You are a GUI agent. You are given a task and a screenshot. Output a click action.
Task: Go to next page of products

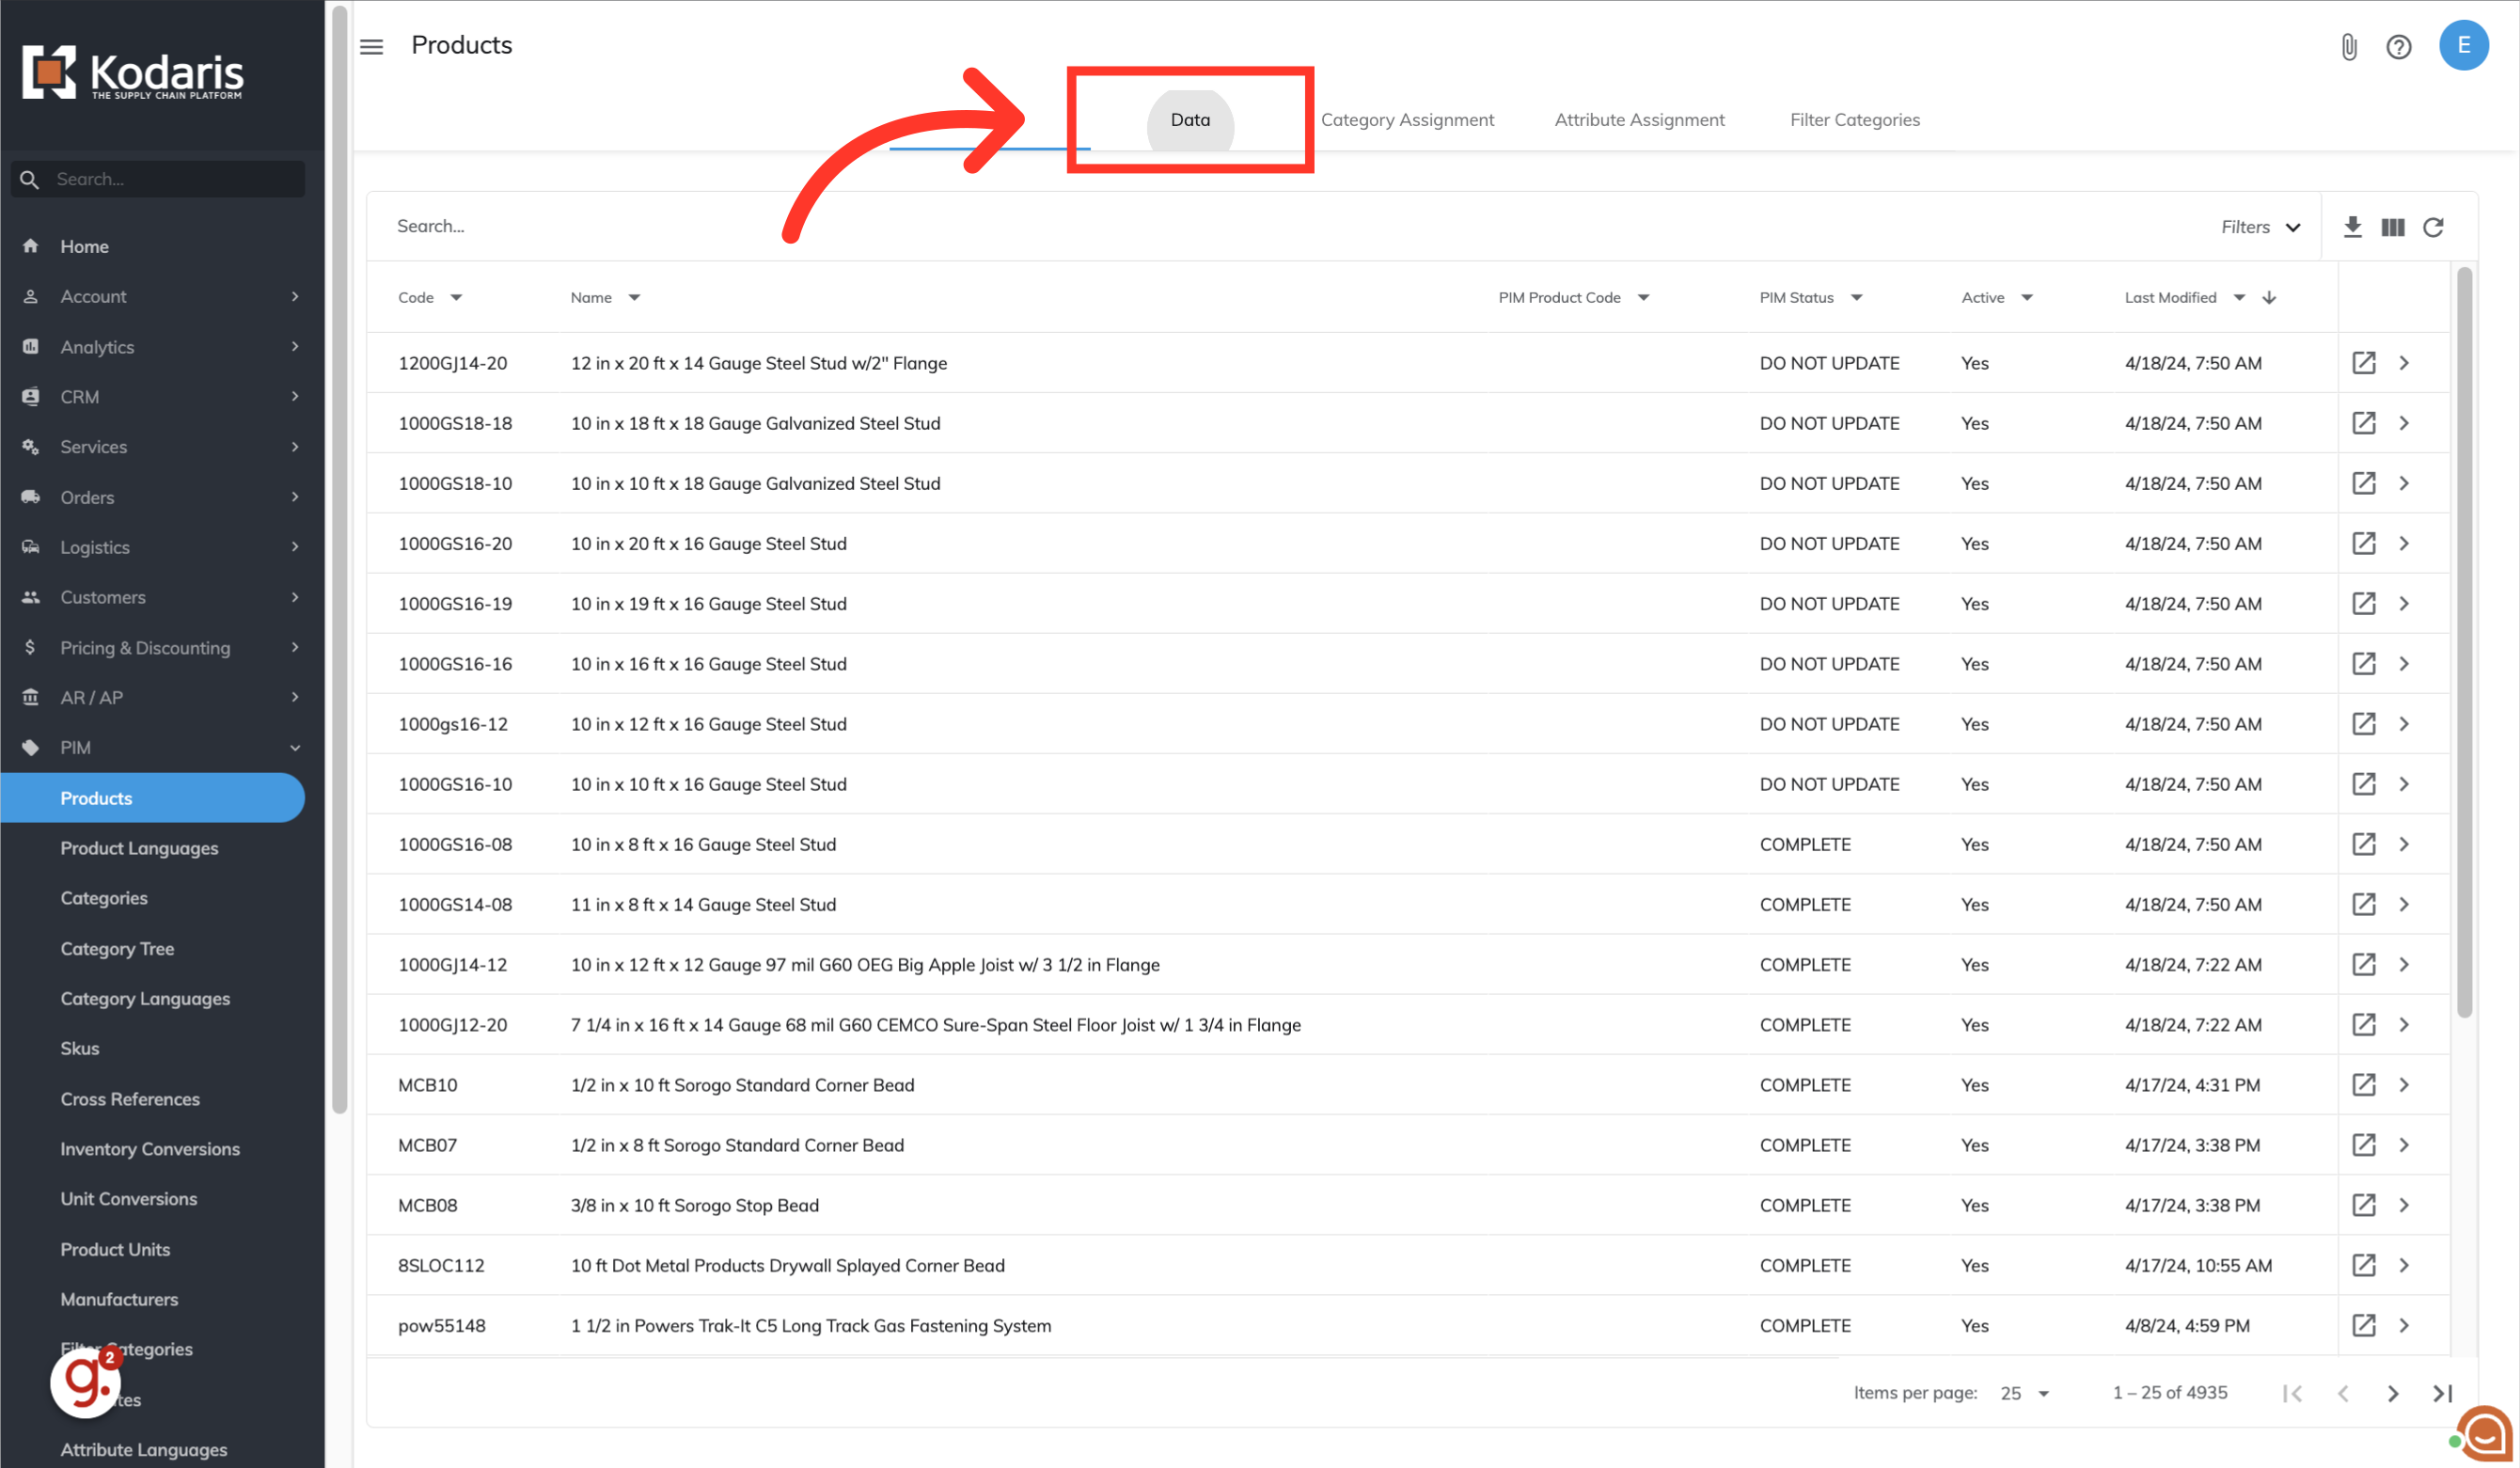click(x=2392, y=1393)
